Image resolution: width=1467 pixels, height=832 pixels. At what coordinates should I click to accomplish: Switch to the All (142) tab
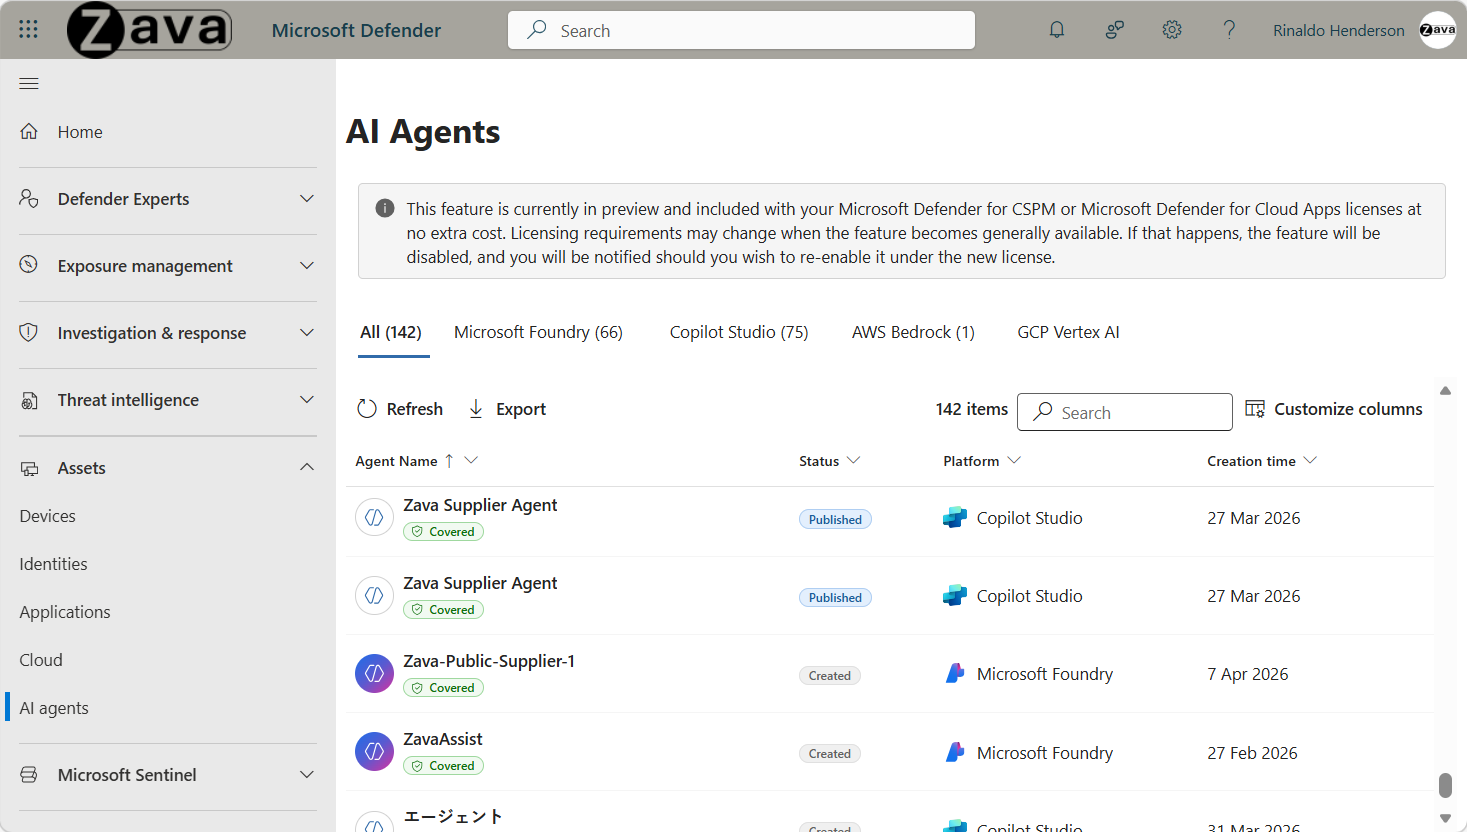click(x=391, y=332)
